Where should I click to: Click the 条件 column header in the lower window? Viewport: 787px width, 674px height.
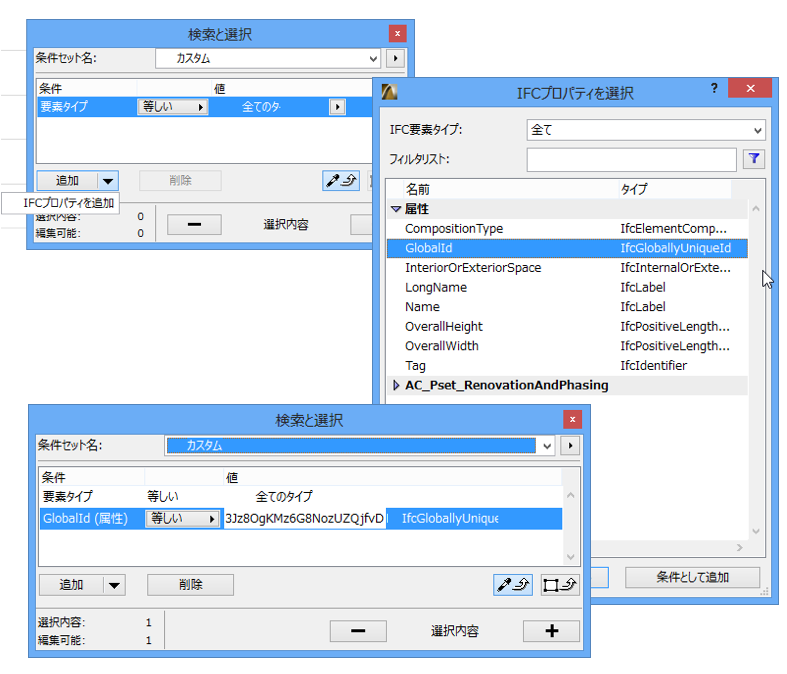click(x=92, y=477)
